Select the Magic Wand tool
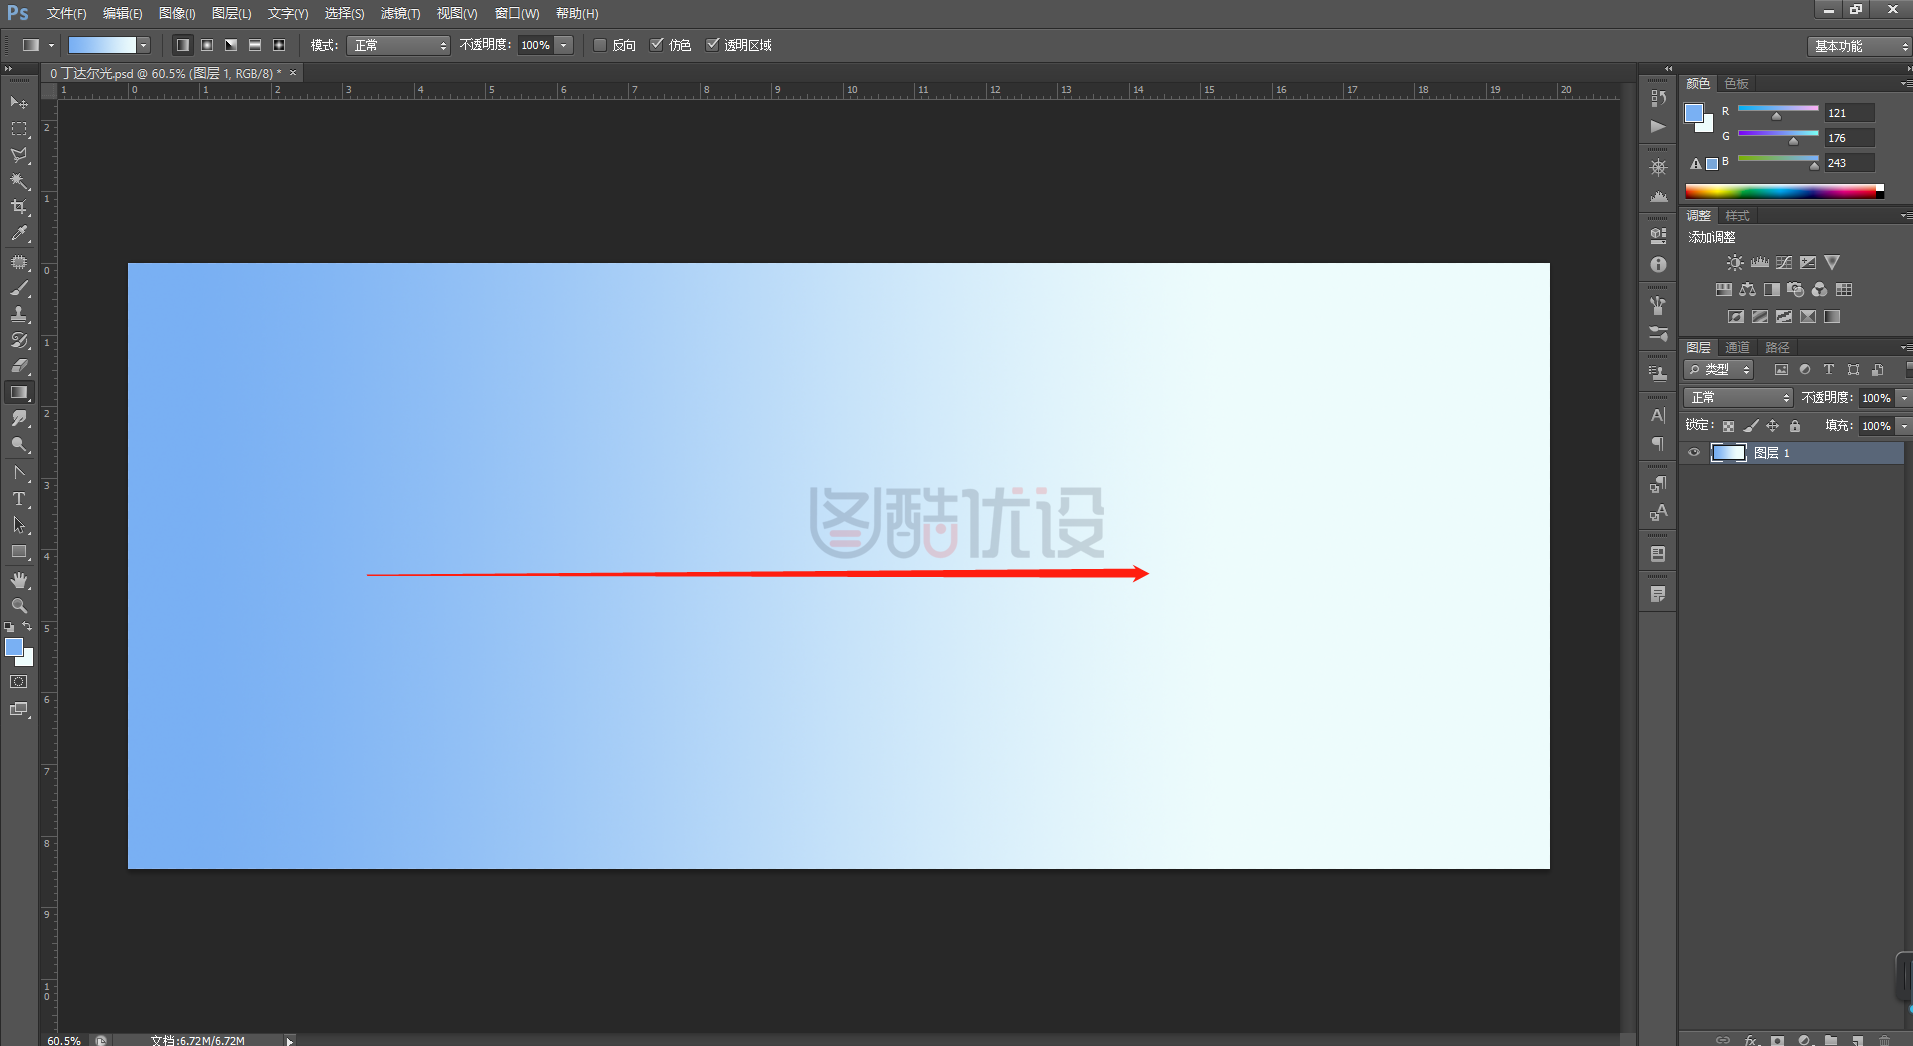1913x1046 pixels. [x=19, y=181]
